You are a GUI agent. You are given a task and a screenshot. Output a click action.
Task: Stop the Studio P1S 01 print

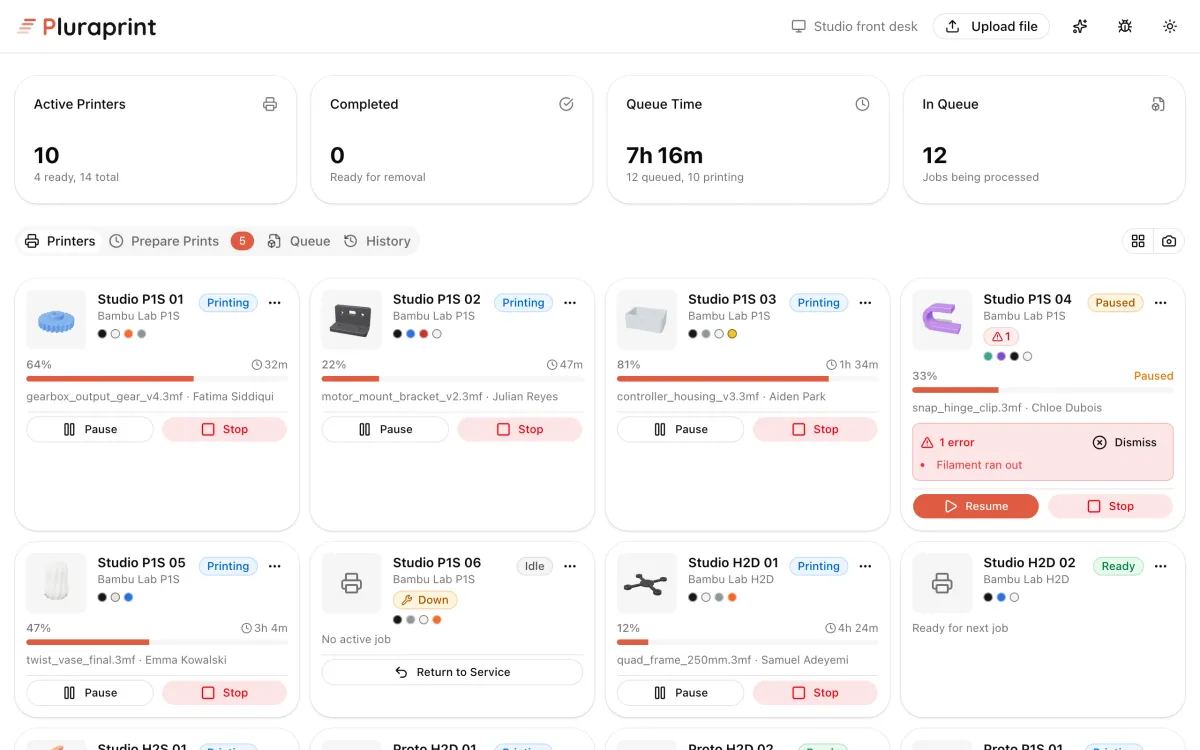[x=224, y=429]
